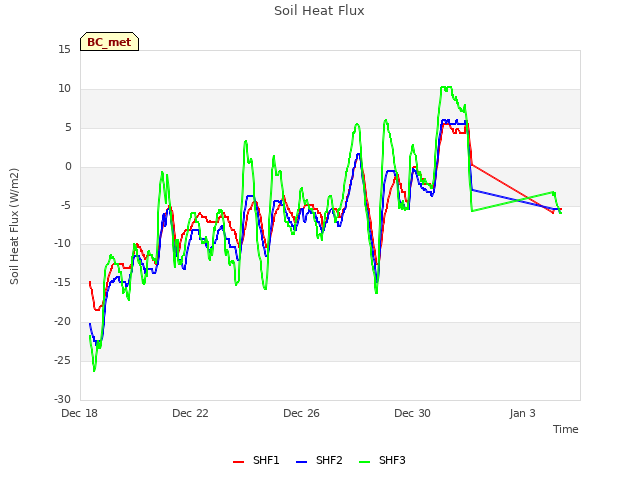Image resolution: width=640 pixels, height=480 pixels.
Task: Toggle SHF3 series in legend
Action: 382,460
